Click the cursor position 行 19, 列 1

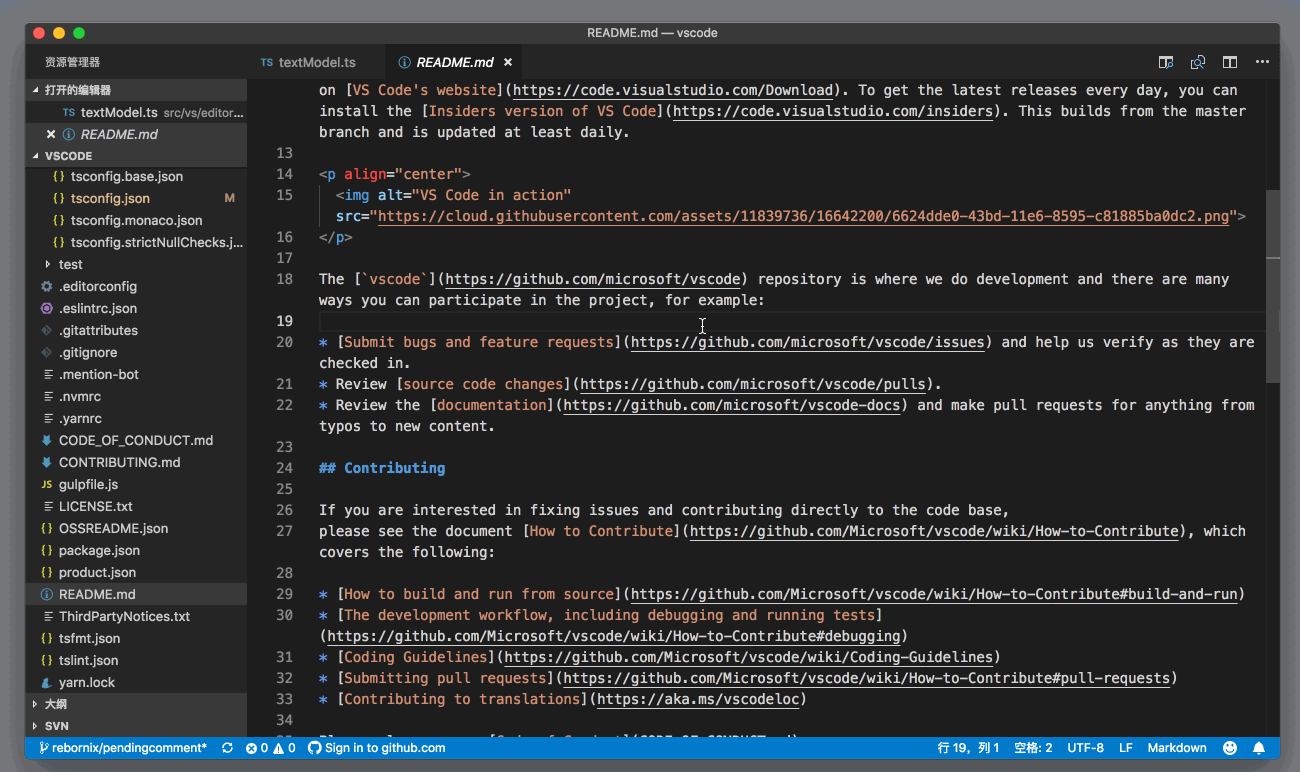[969, 748]
